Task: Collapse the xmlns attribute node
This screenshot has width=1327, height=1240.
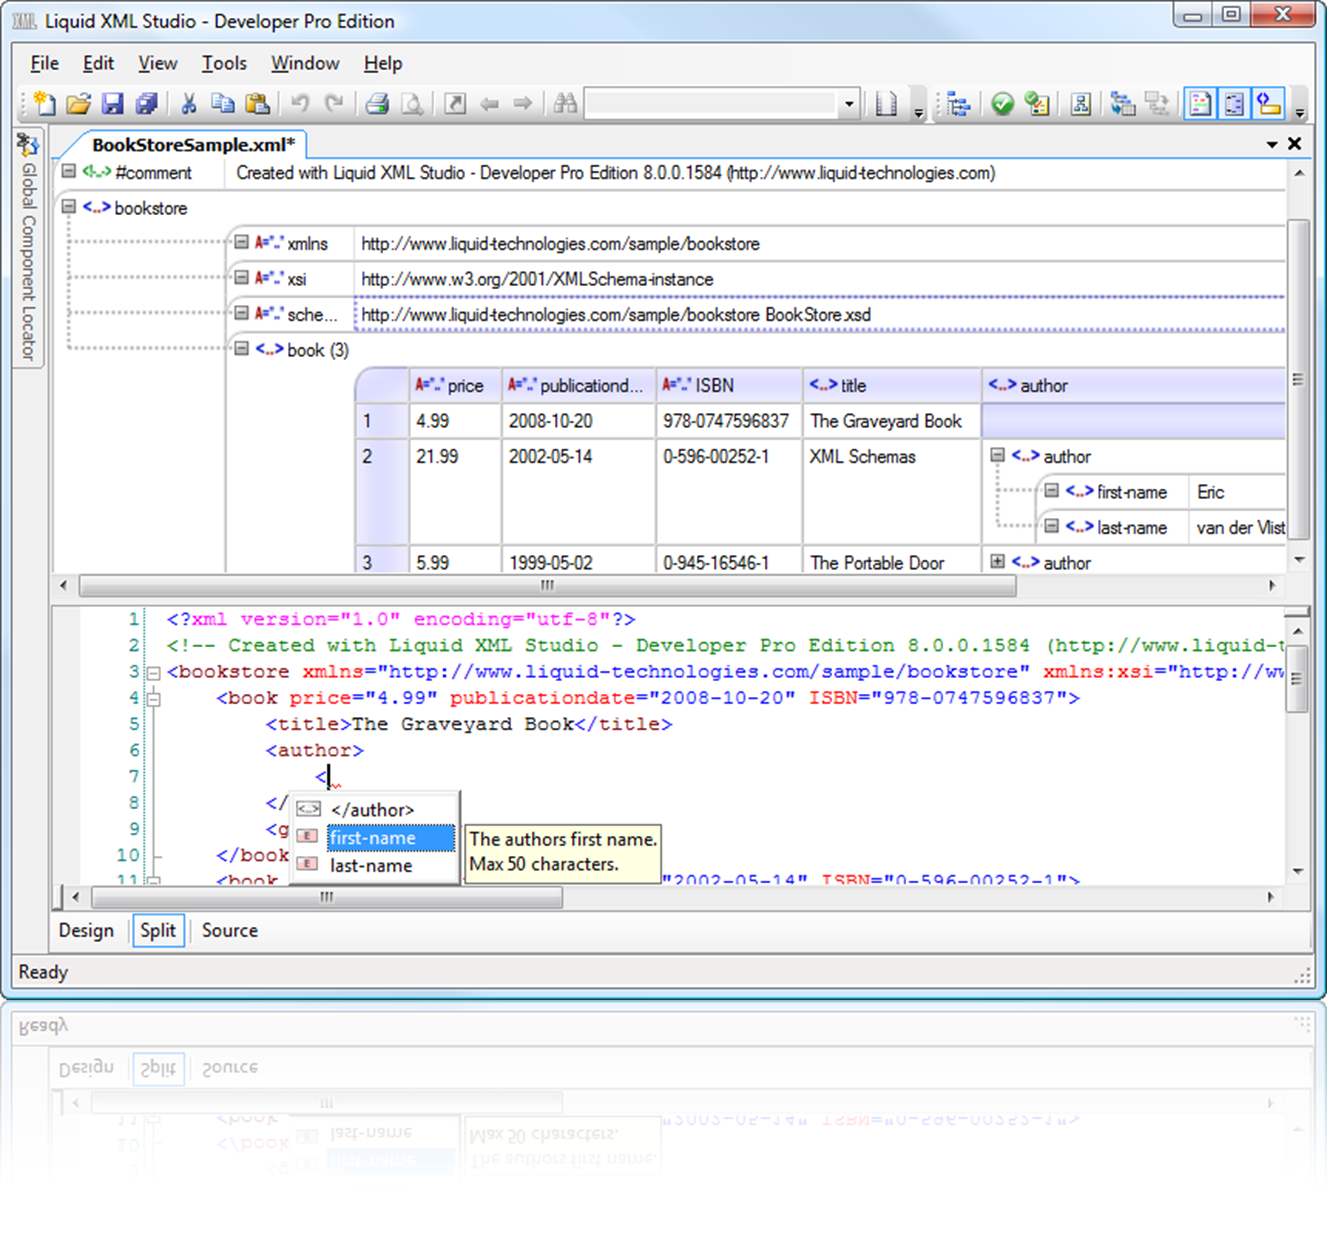Action: point(241,242)
